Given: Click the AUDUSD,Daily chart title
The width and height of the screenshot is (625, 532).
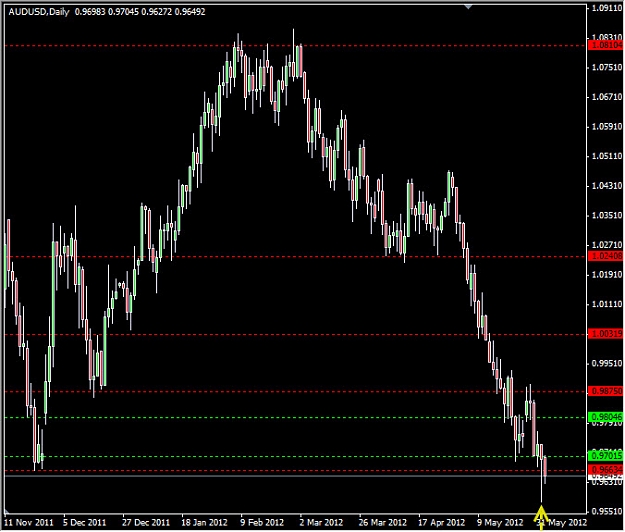Looking at the screenshot, I should click(39, 12).
